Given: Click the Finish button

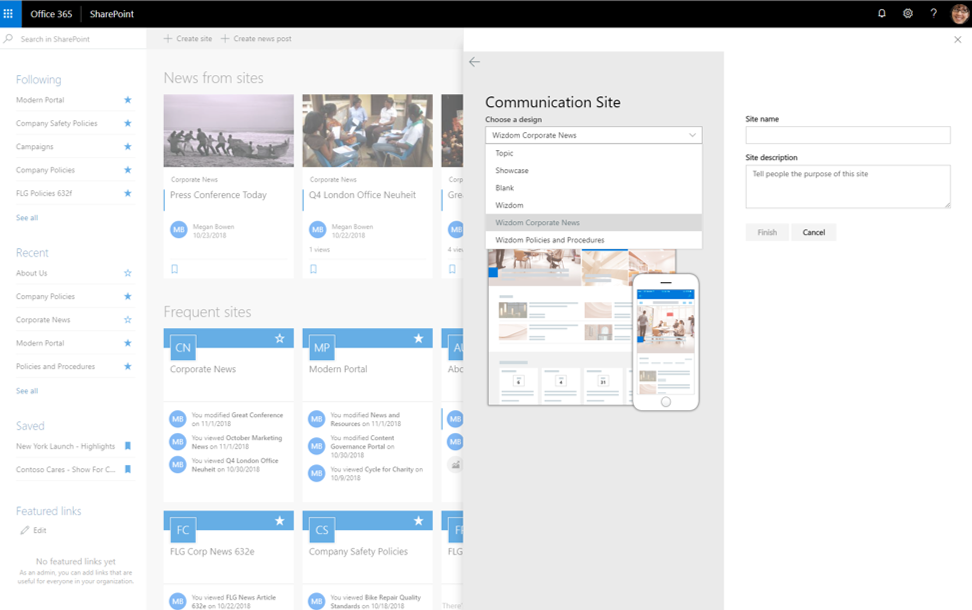Looking at the screenshot, I should tap(767, 232).
